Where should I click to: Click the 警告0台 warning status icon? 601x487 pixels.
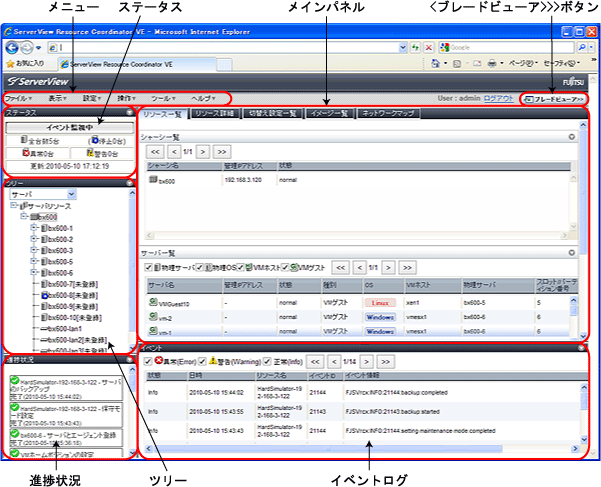(x=90, y=152)
